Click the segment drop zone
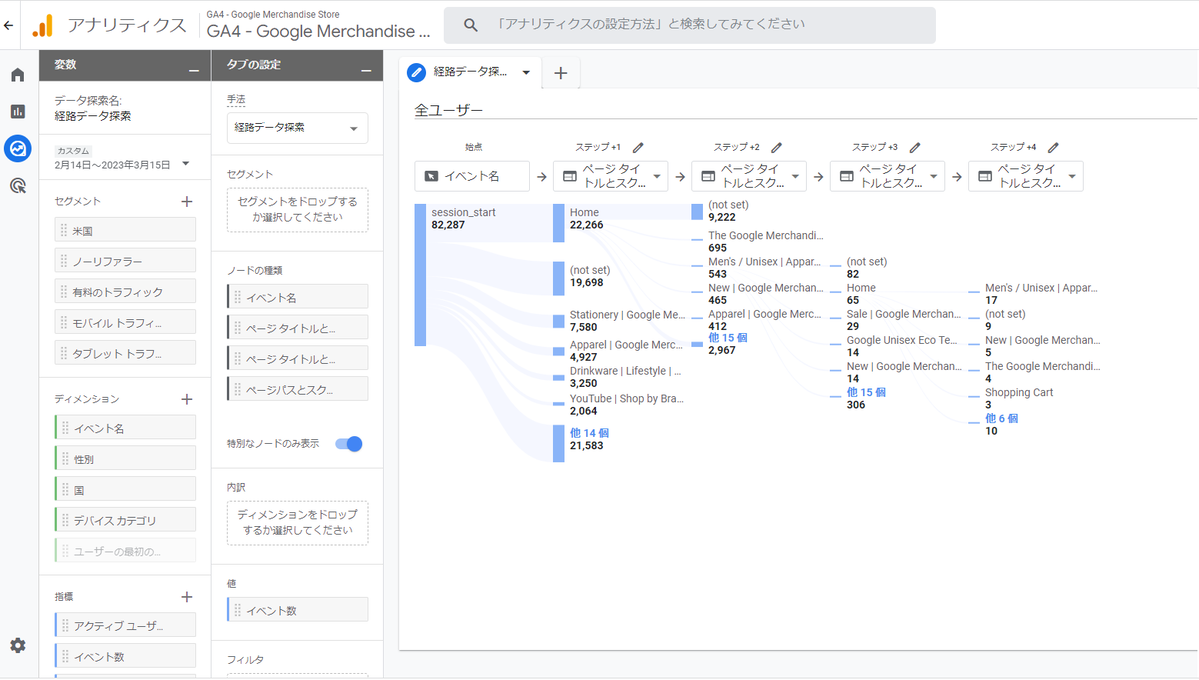Image resolution: width=1199 pixels, height=680 pixels. 297,210
